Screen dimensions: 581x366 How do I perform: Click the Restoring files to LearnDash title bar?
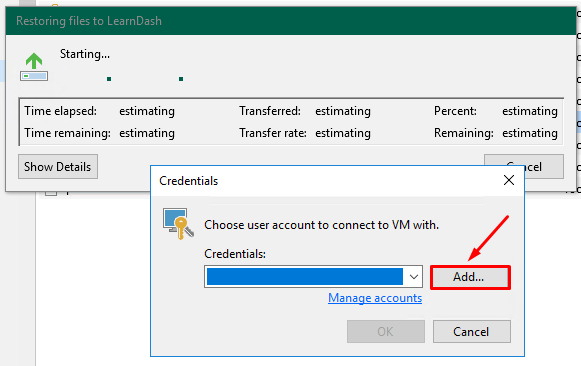coord(291,21)
